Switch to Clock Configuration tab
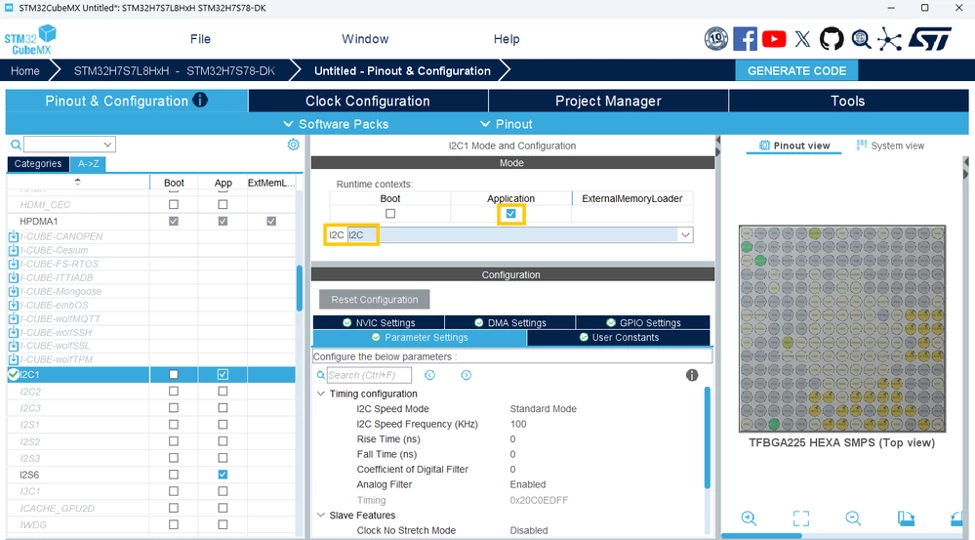Viewport: 975px width, 540px height. coord(367,101)
